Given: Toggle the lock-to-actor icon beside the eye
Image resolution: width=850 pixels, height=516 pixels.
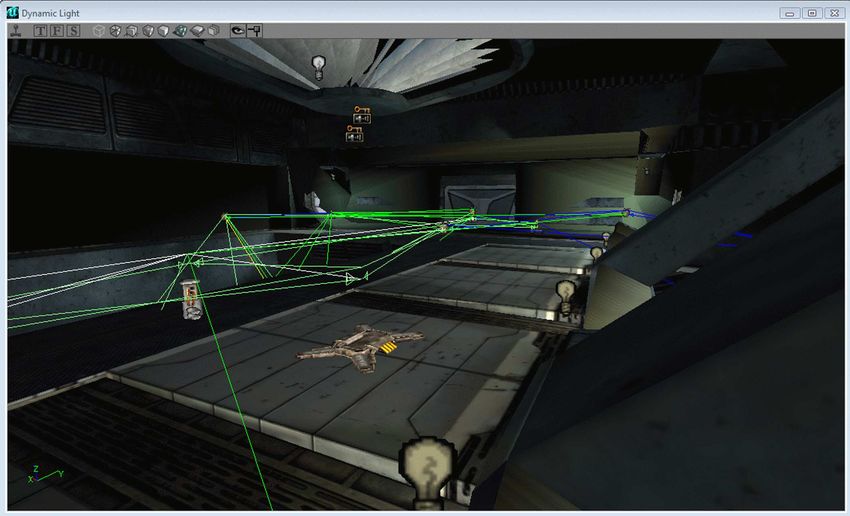Looking at the screenshot, I should (254, 31).
